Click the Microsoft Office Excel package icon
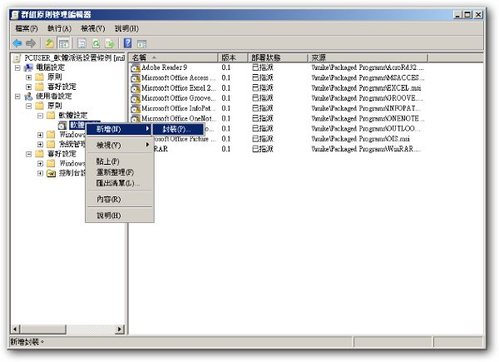The image size is (499, 362). point(135,88)
